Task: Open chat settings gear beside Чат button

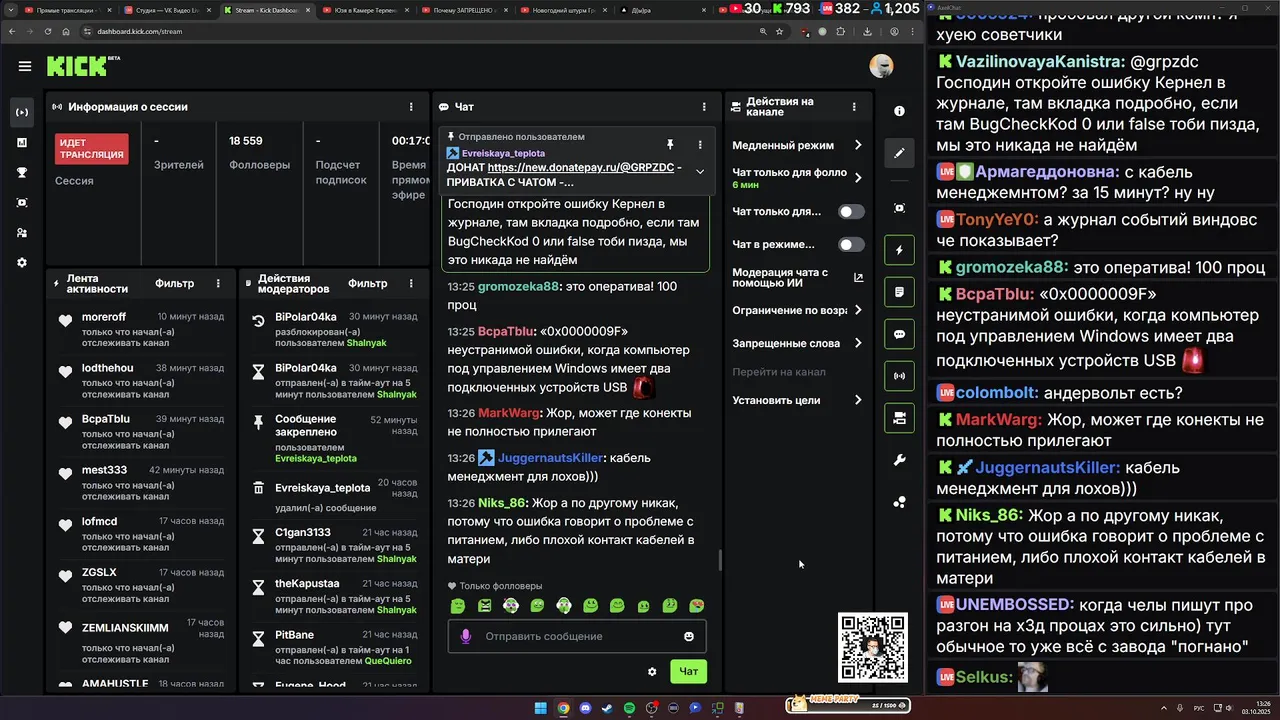Action: (652, 672)
